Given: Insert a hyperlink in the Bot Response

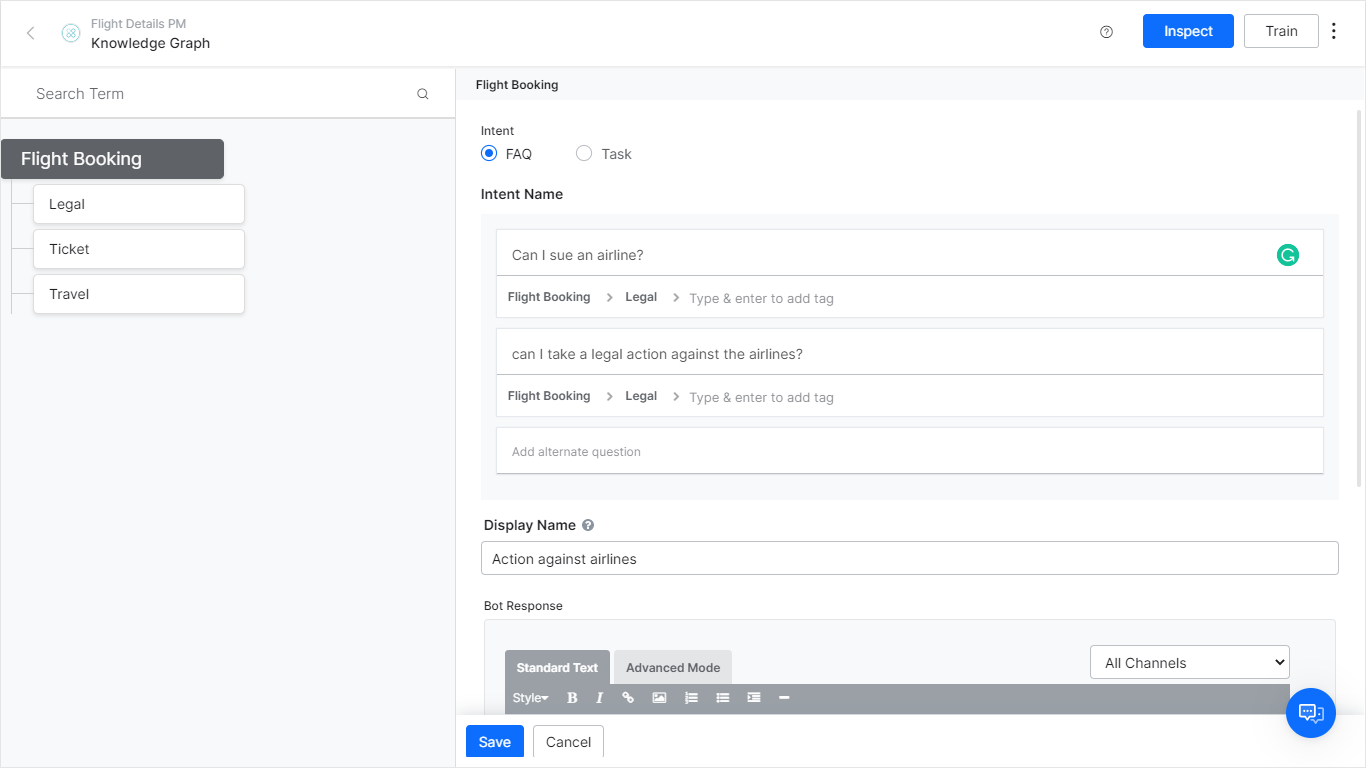Looking at the screenshot, I should point(628,697).
